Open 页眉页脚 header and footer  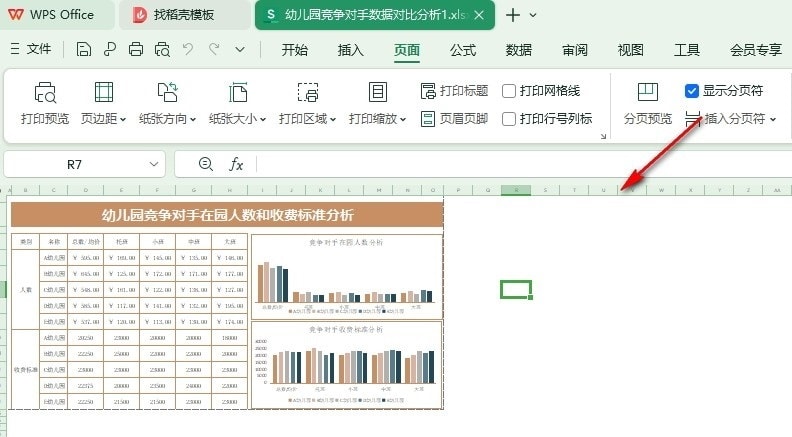pyautogui.click(x=454, y=119)
